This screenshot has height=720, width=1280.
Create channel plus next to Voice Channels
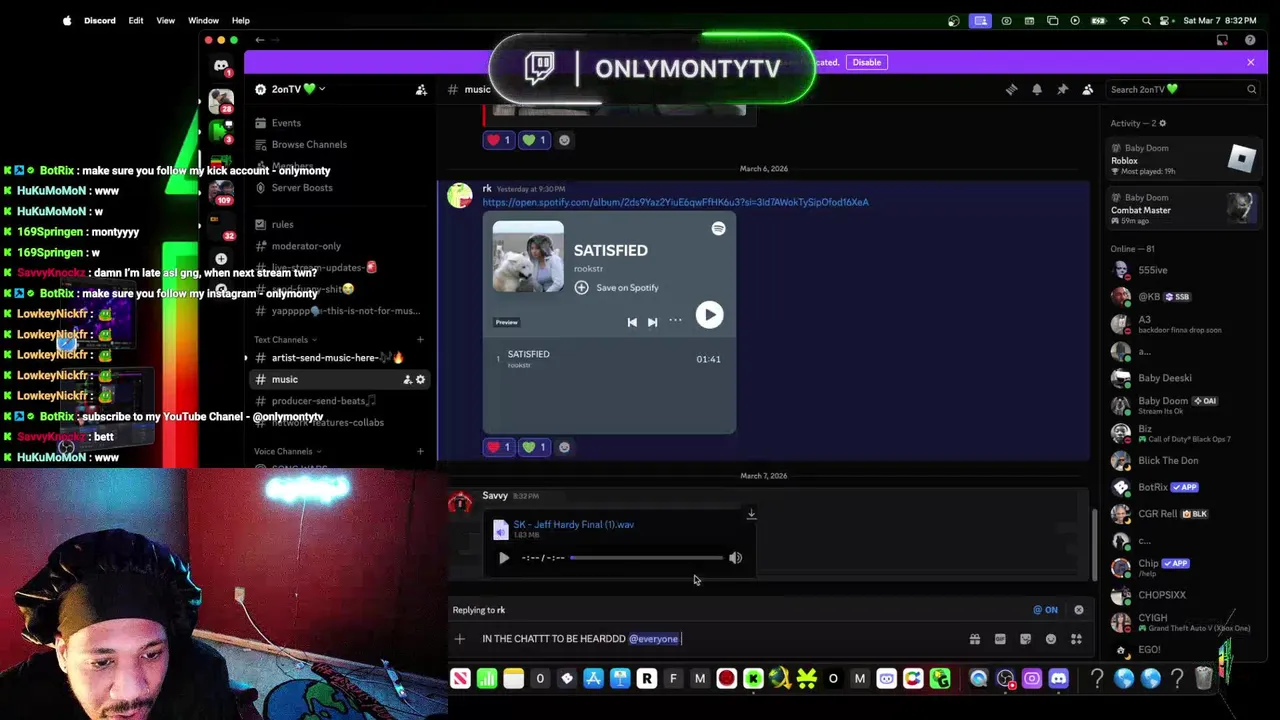tap(420, 451)
